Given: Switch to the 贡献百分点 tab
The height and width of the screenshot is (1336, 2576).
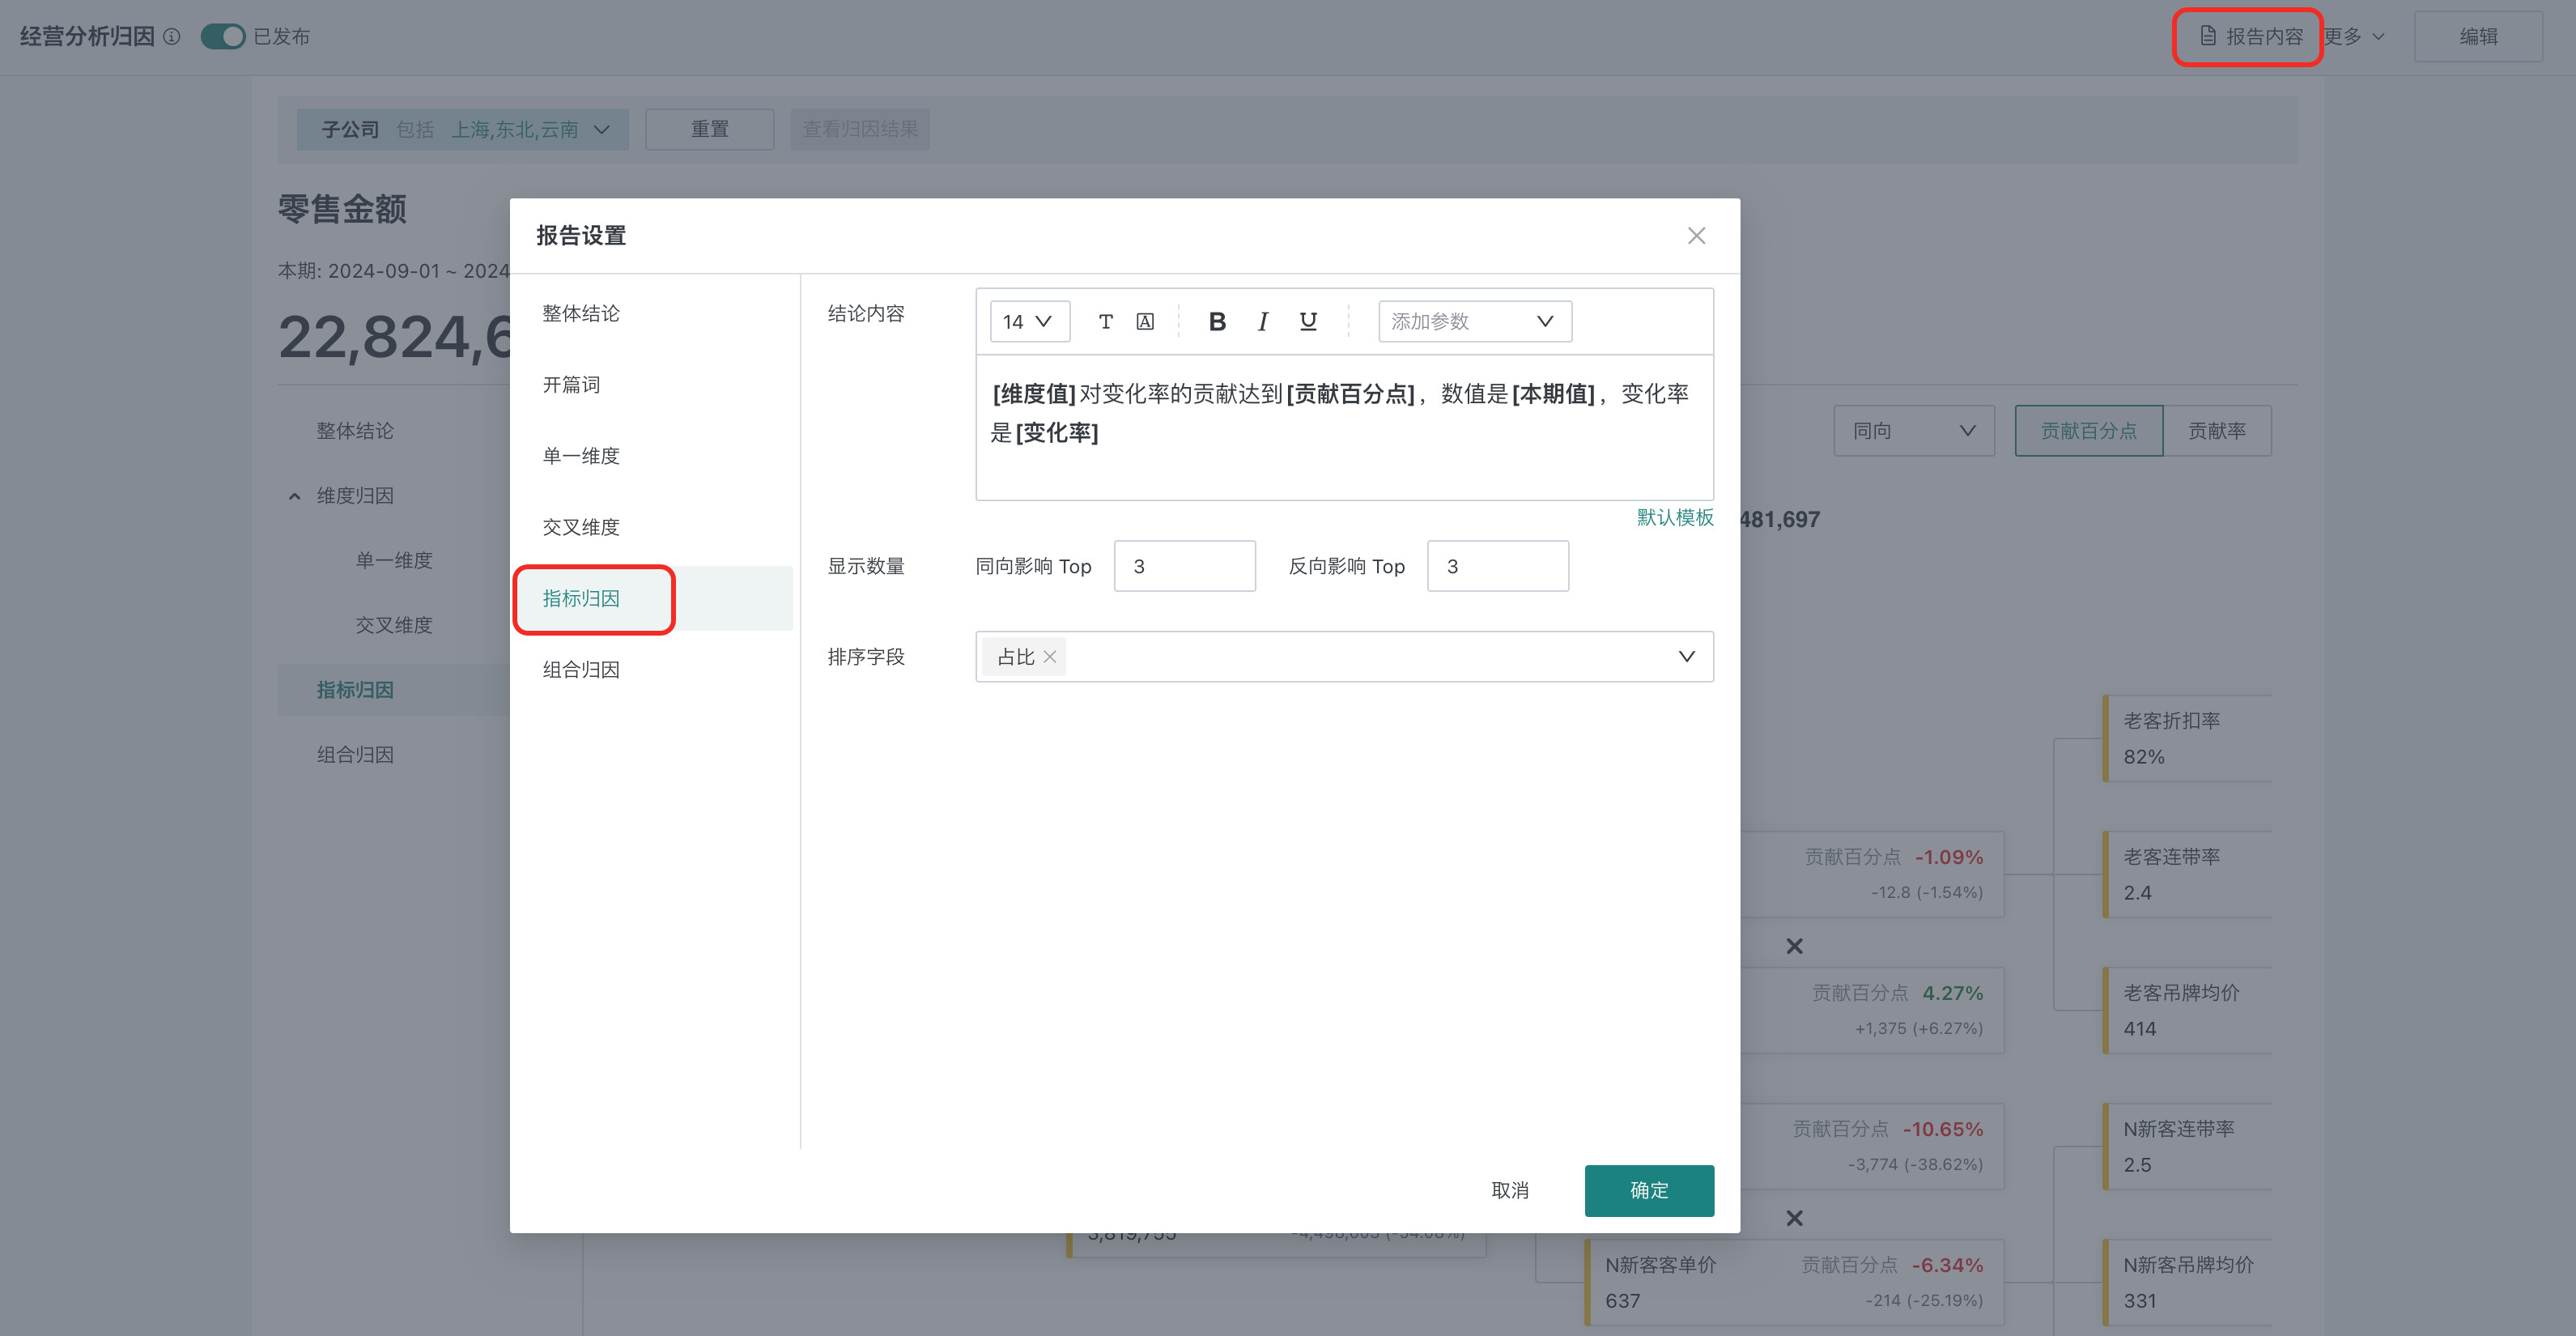Looking at the screenshot, I should (x=2088, y=431).
